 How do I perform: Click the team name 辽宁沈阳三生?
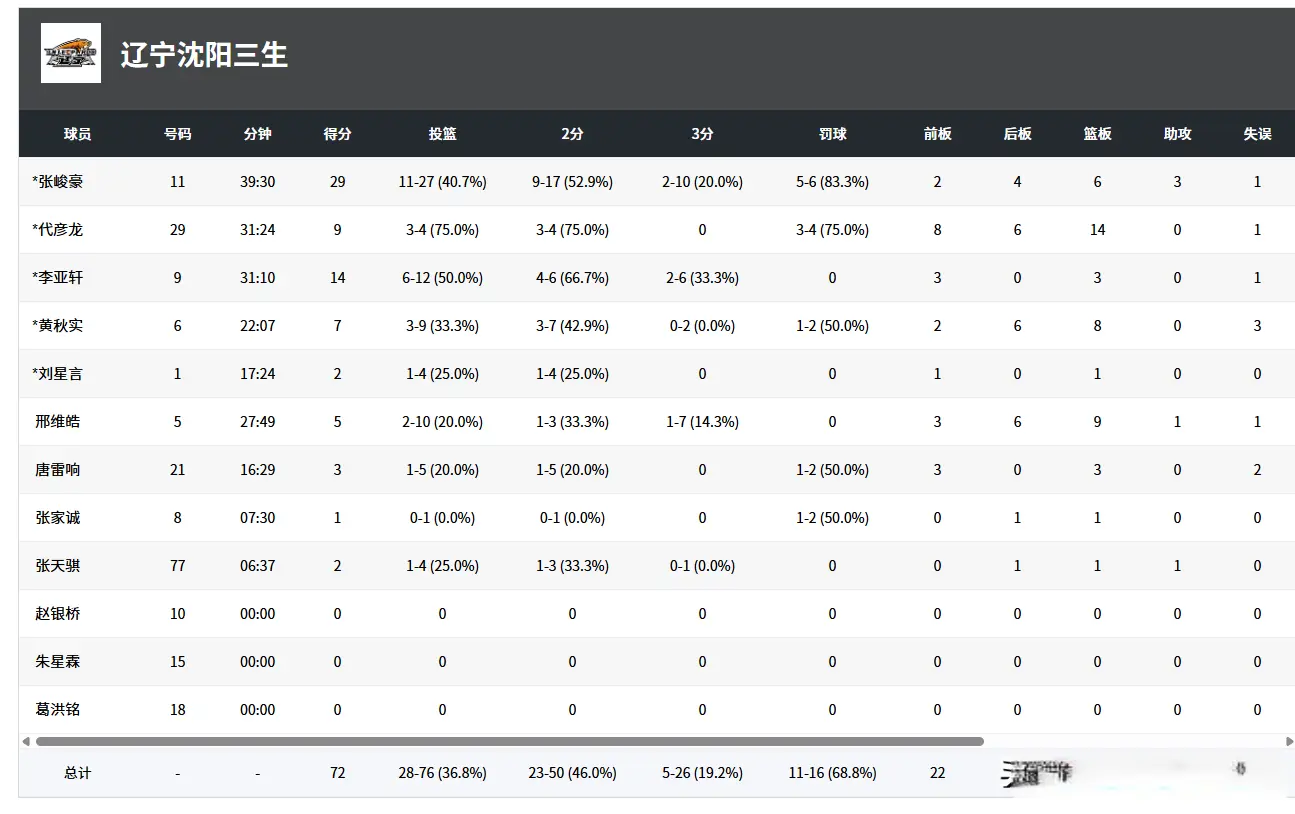204,55
